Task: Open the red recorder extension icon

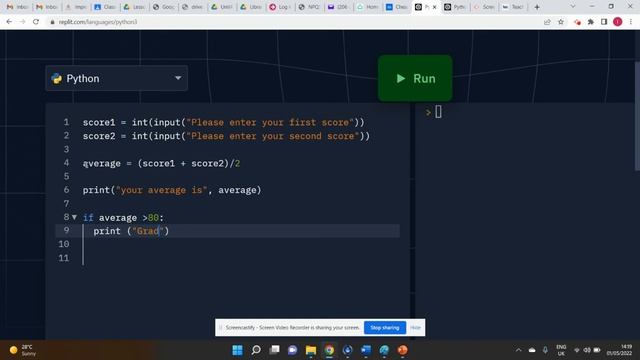Action: (x=577, y=22)
